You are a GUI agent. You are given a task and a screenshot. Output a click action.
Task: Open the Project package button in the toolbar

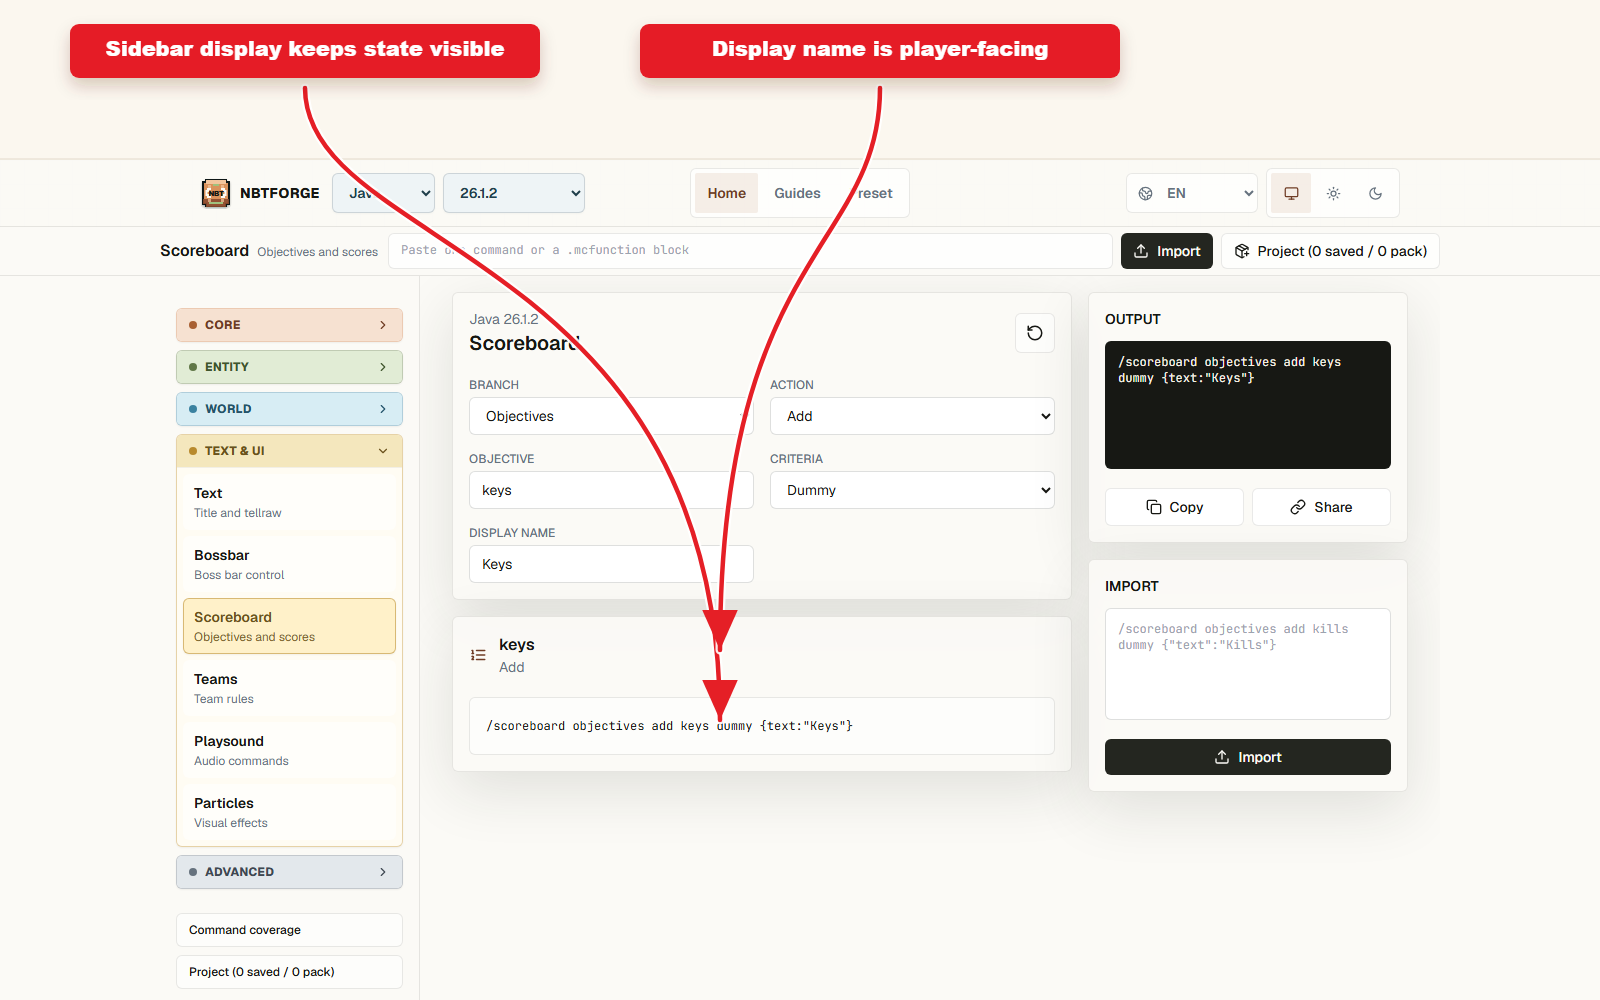[1330, 251]
